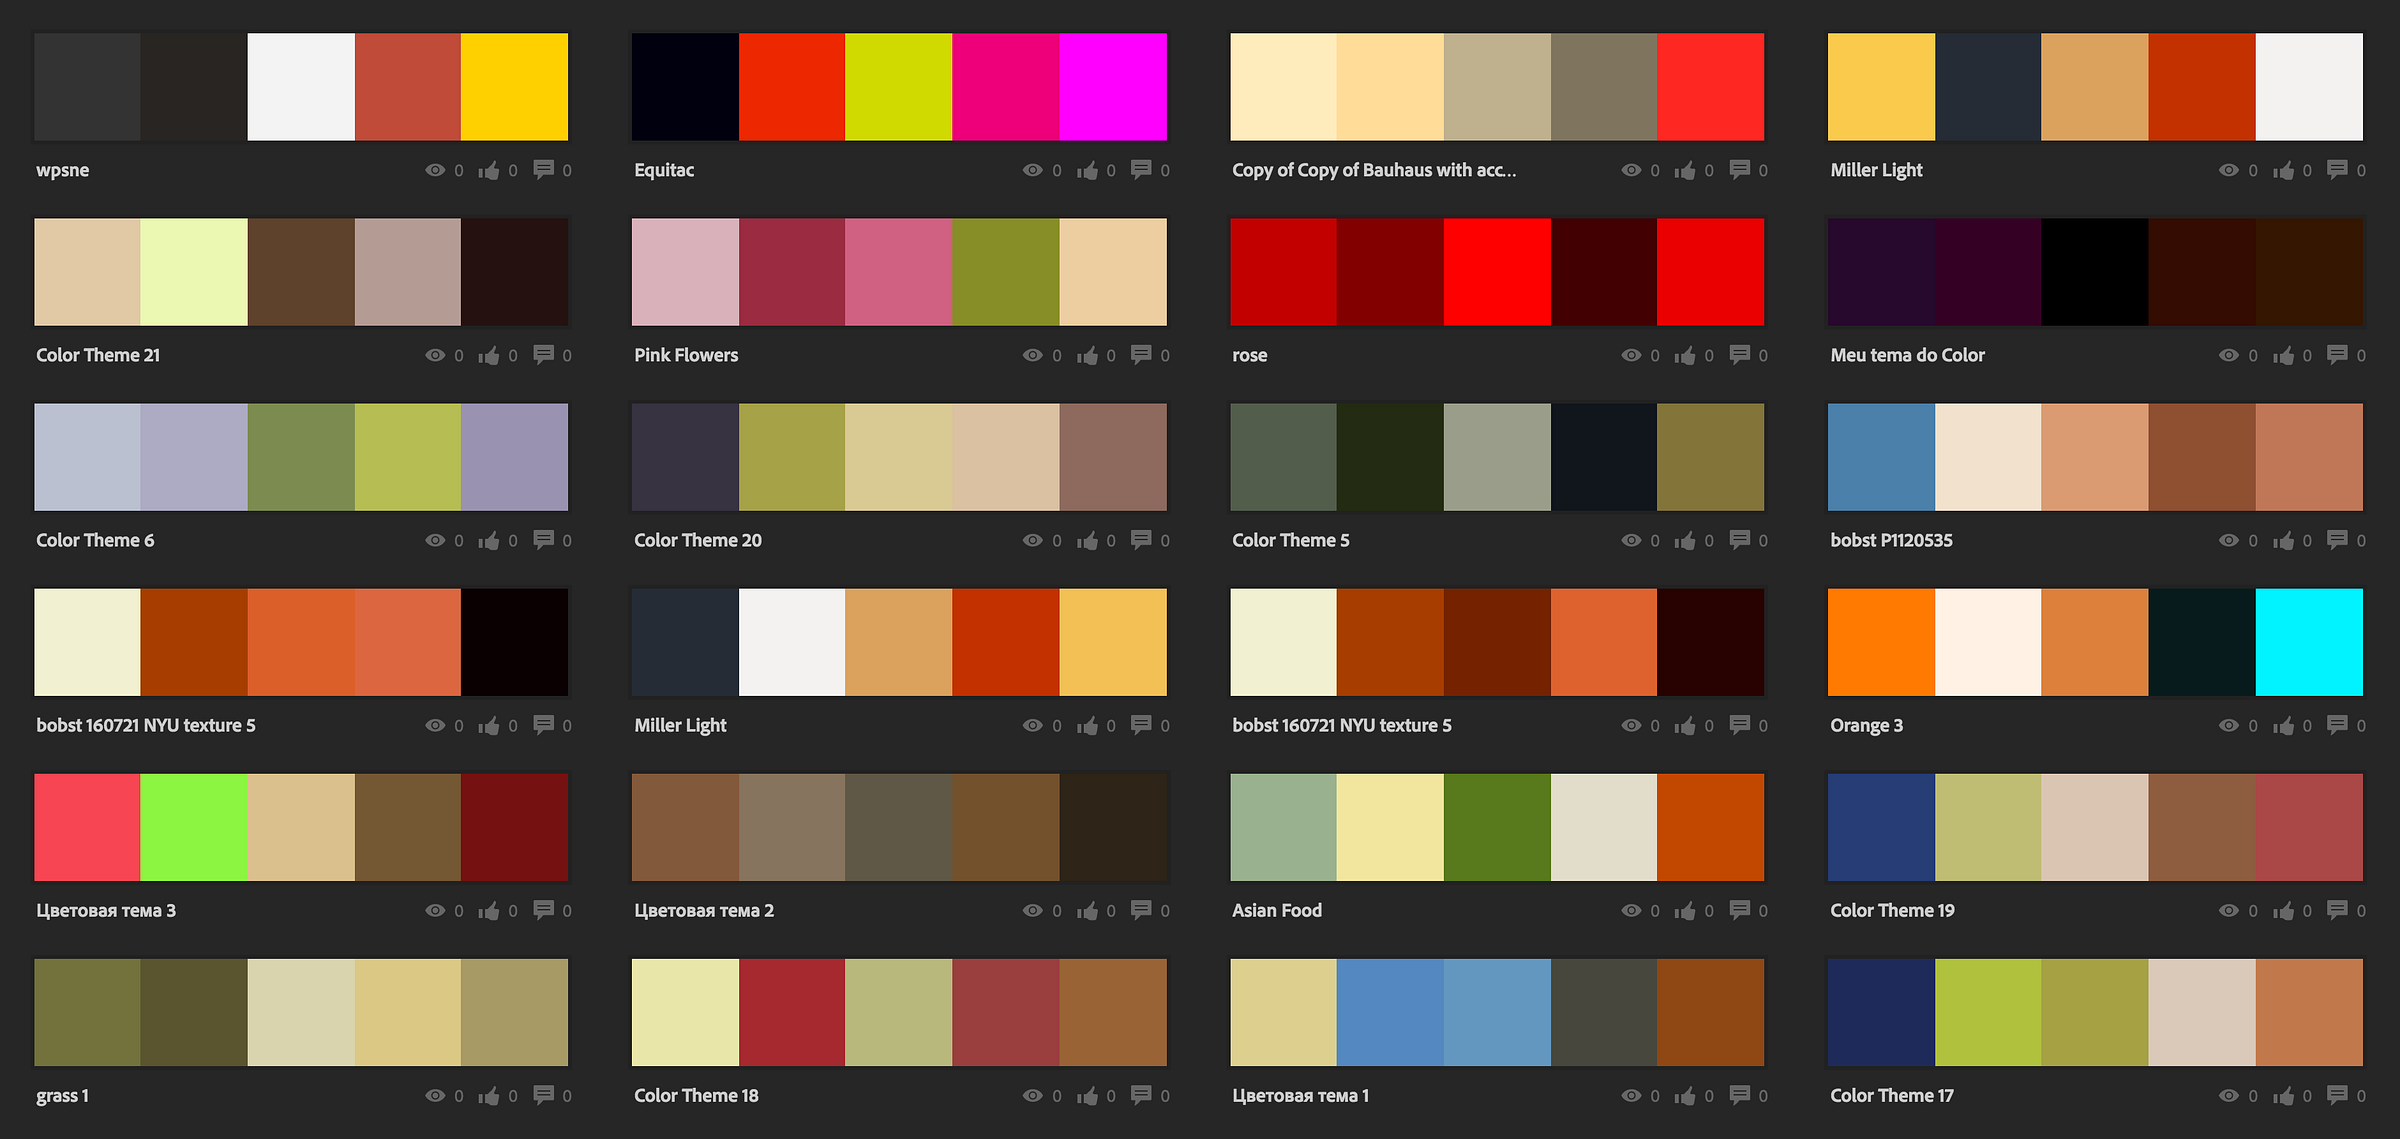Open the Color Theme 18 palette title
Image resolution: width=2400 pixels, height=1139 pixels.
pos(696,1095)
